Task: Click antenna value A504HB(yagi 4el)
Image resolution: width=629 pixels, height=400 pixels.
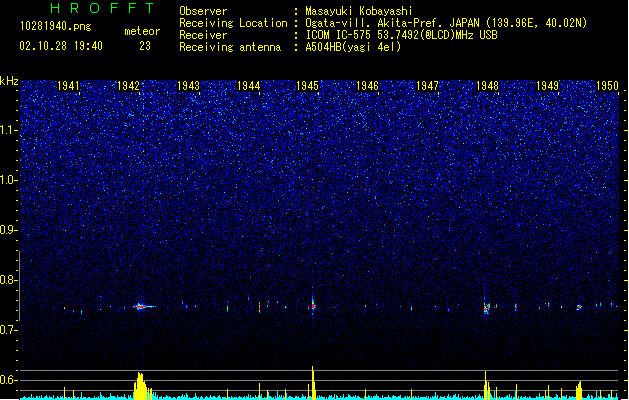Action: pos(353,47)
